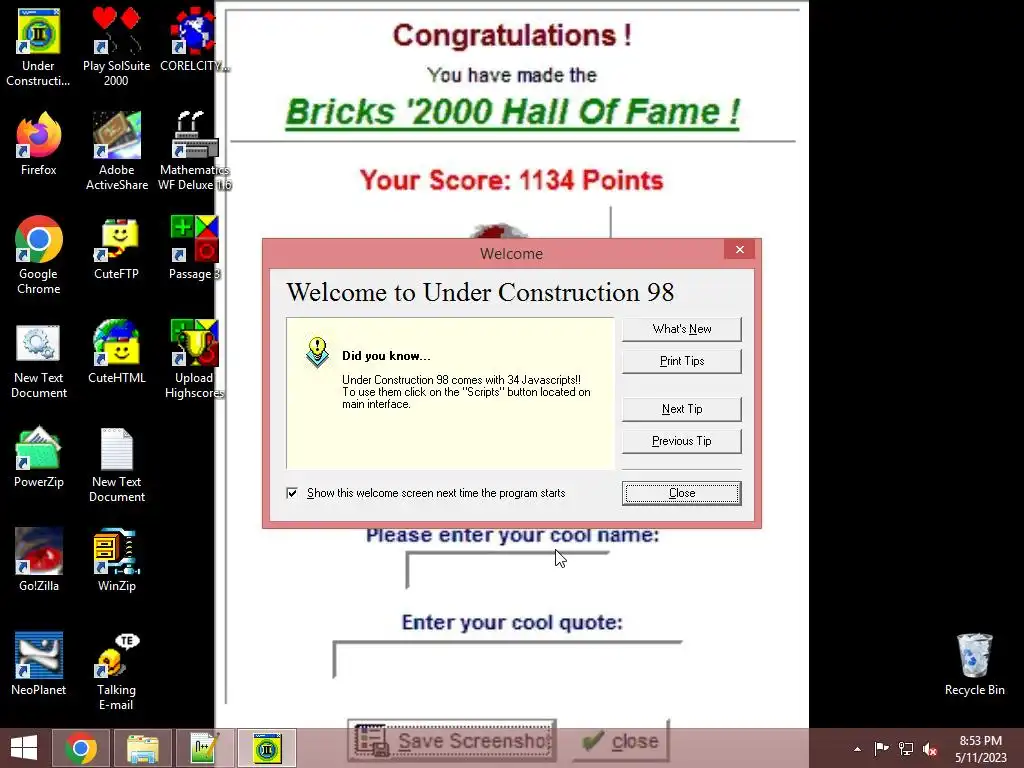Close the Welcome dialog with the X
Screen dimensions: 1024x768
pyautogui.click(x=739, y=249)
